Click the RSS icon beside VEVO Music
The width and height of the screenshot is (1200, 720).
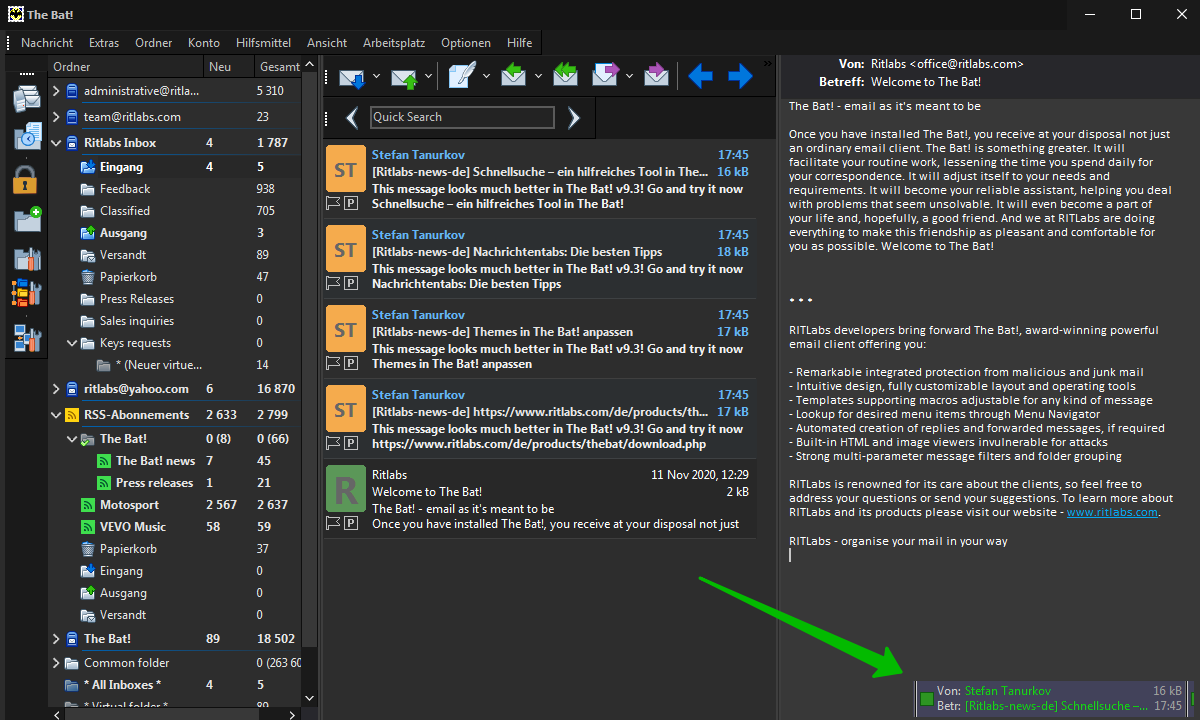click(x=87, y=527)
